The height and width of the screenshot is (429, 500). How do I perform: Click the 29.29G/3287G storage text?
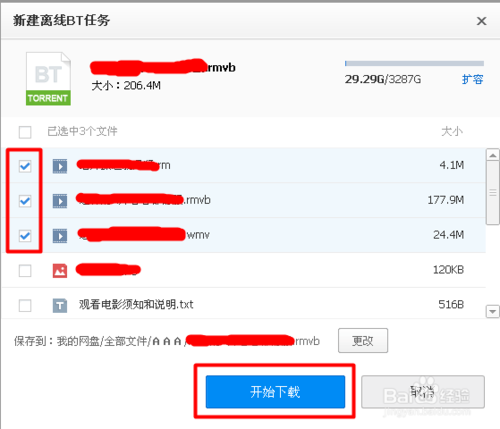tap(383, 79)
